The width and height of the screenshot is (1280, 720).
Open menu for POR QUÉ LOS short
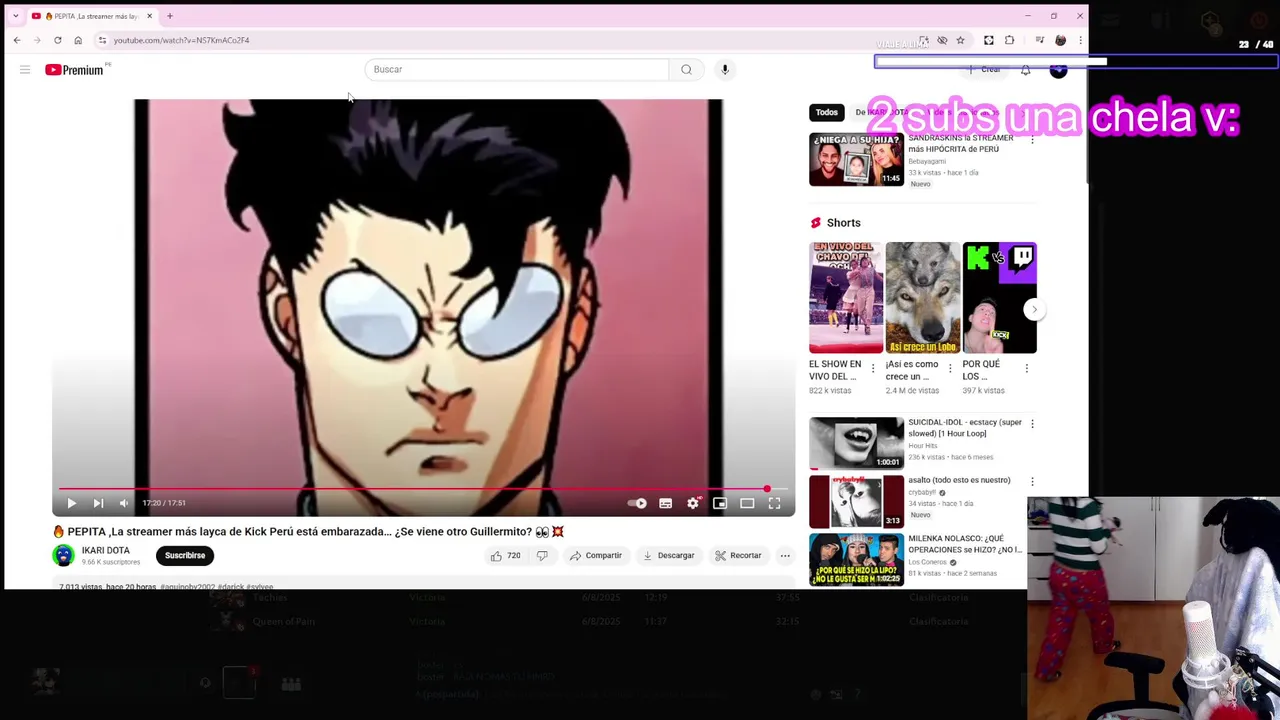click(1026, 369)
